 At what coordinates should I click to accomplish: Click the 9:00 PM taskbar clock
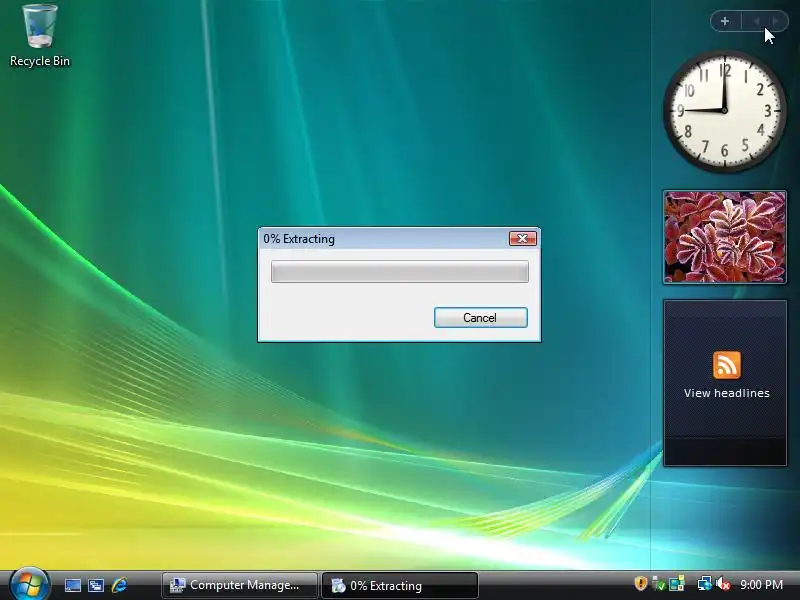(x=761, y=585)
